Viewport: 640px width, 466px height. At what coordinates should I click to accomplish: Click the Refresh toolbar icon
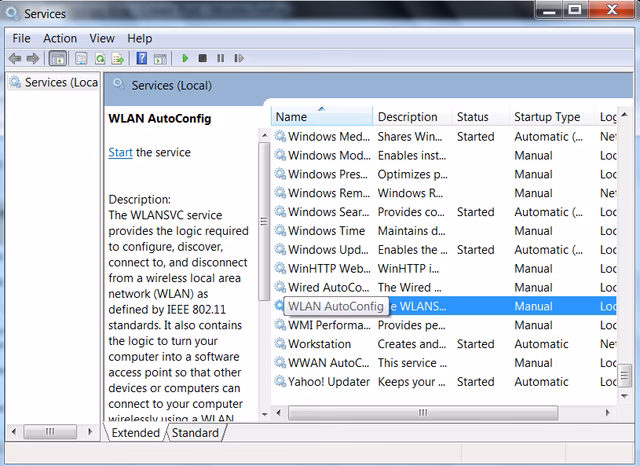tap(100, 58)
